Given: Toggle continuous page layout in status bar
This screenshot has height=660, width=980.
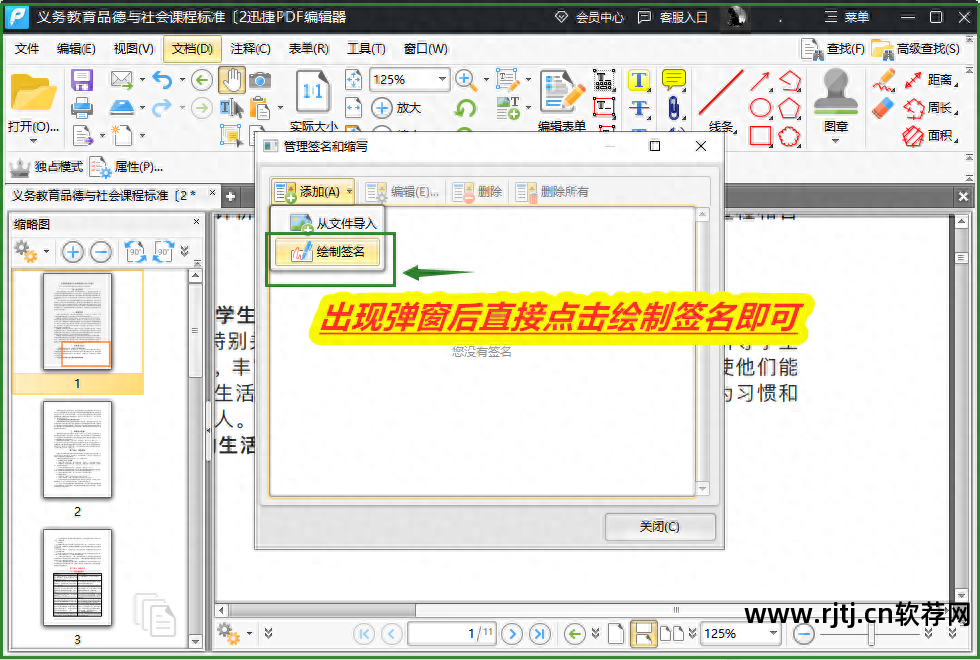Looking at the screenshot, I should coord(645,633).
